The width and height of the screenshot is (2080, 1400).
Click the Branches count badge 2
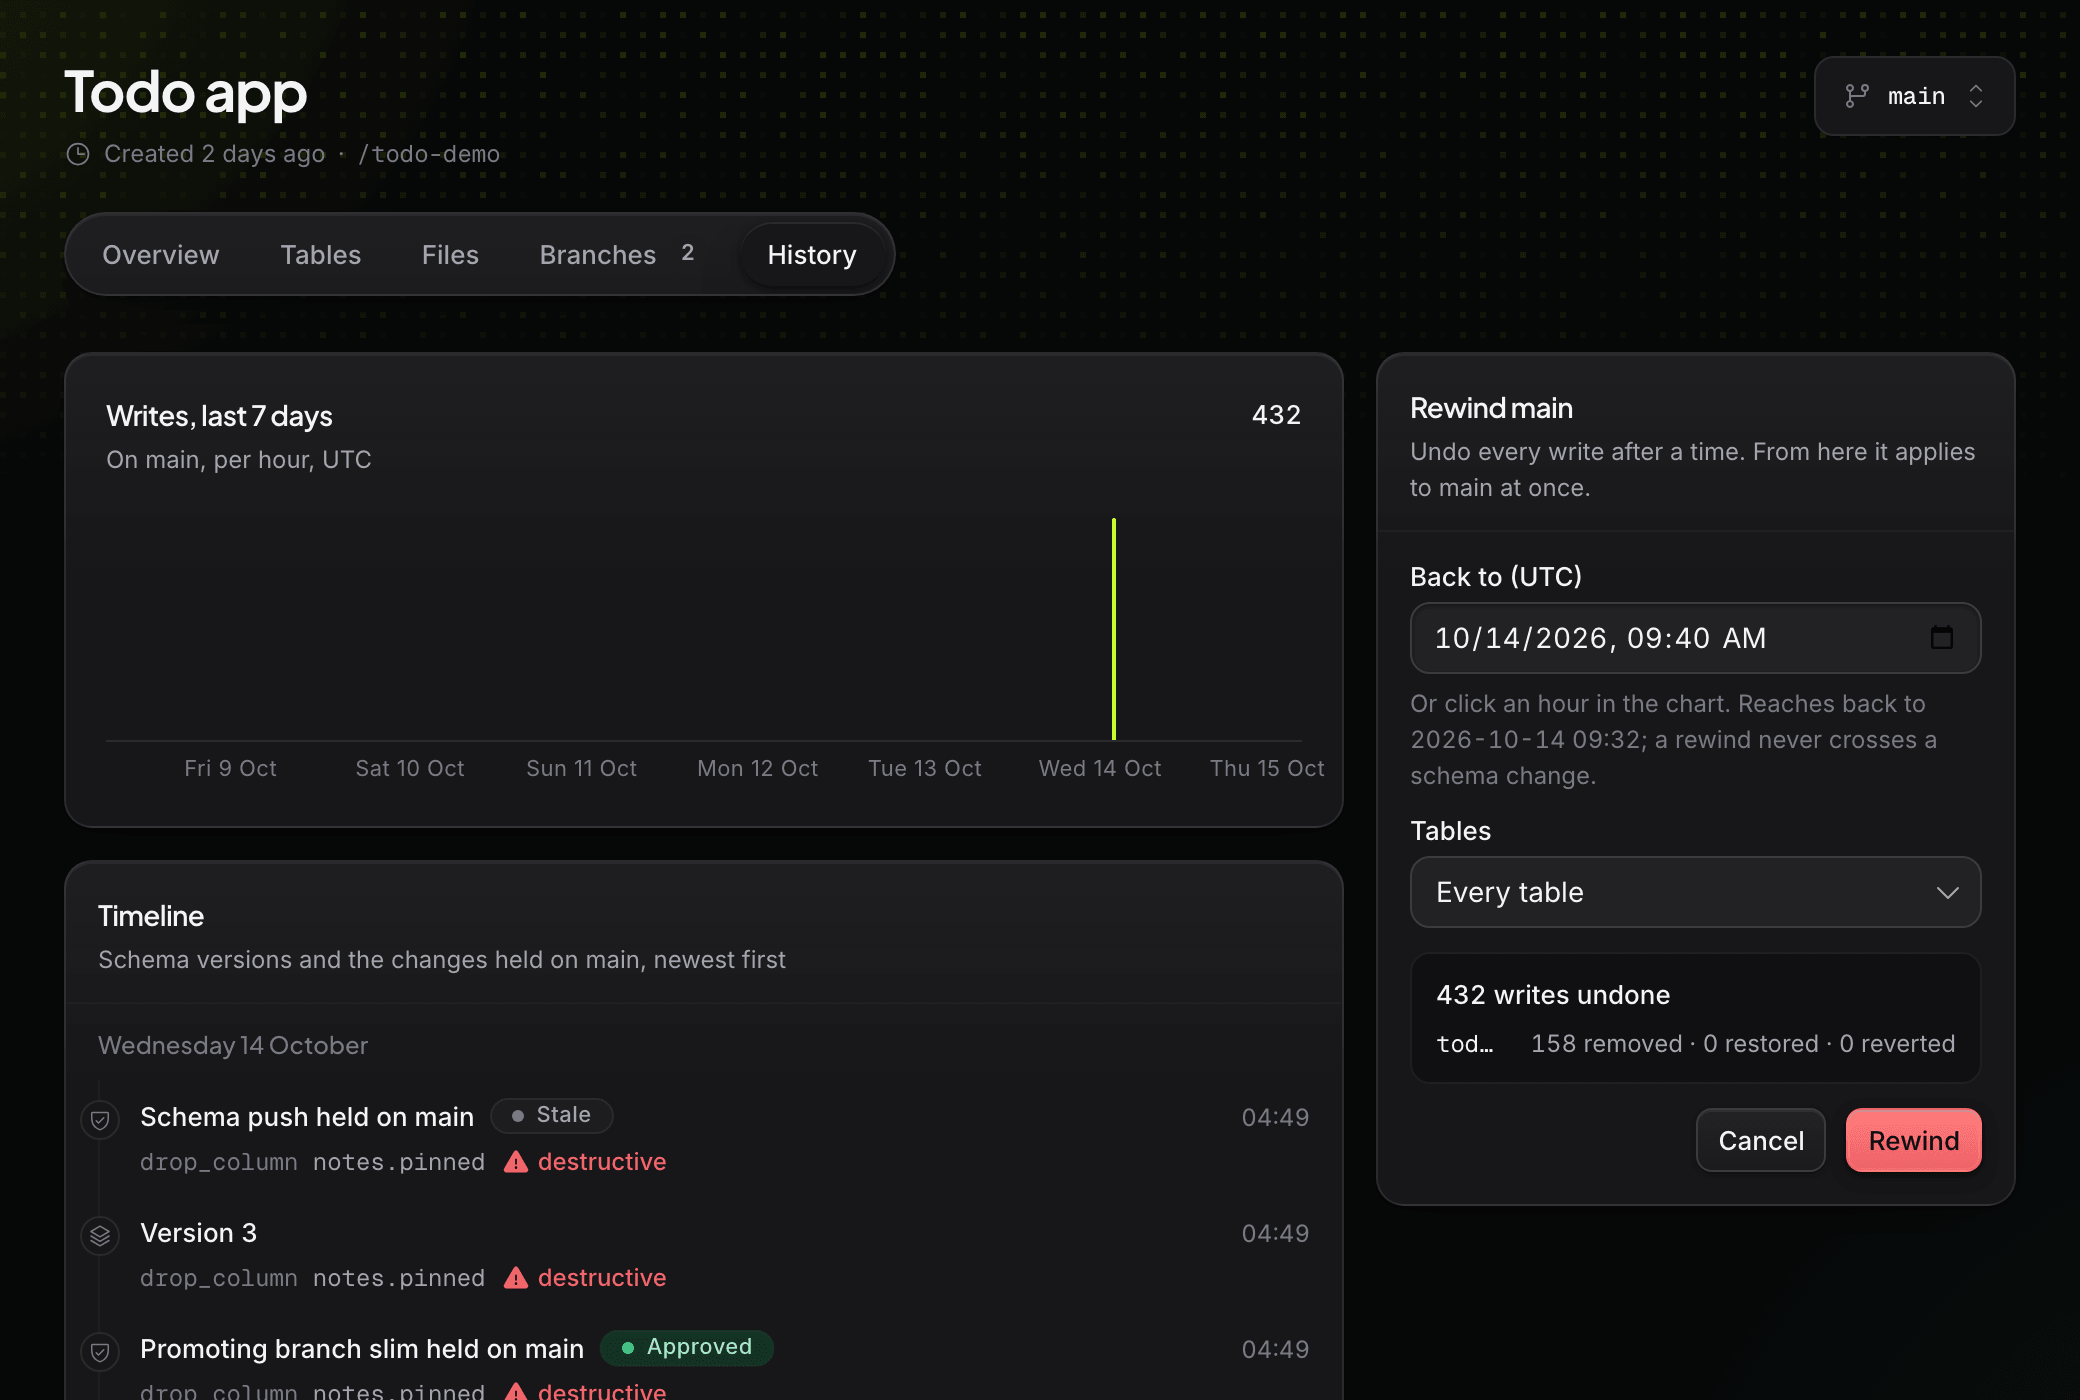pos(687,253)
